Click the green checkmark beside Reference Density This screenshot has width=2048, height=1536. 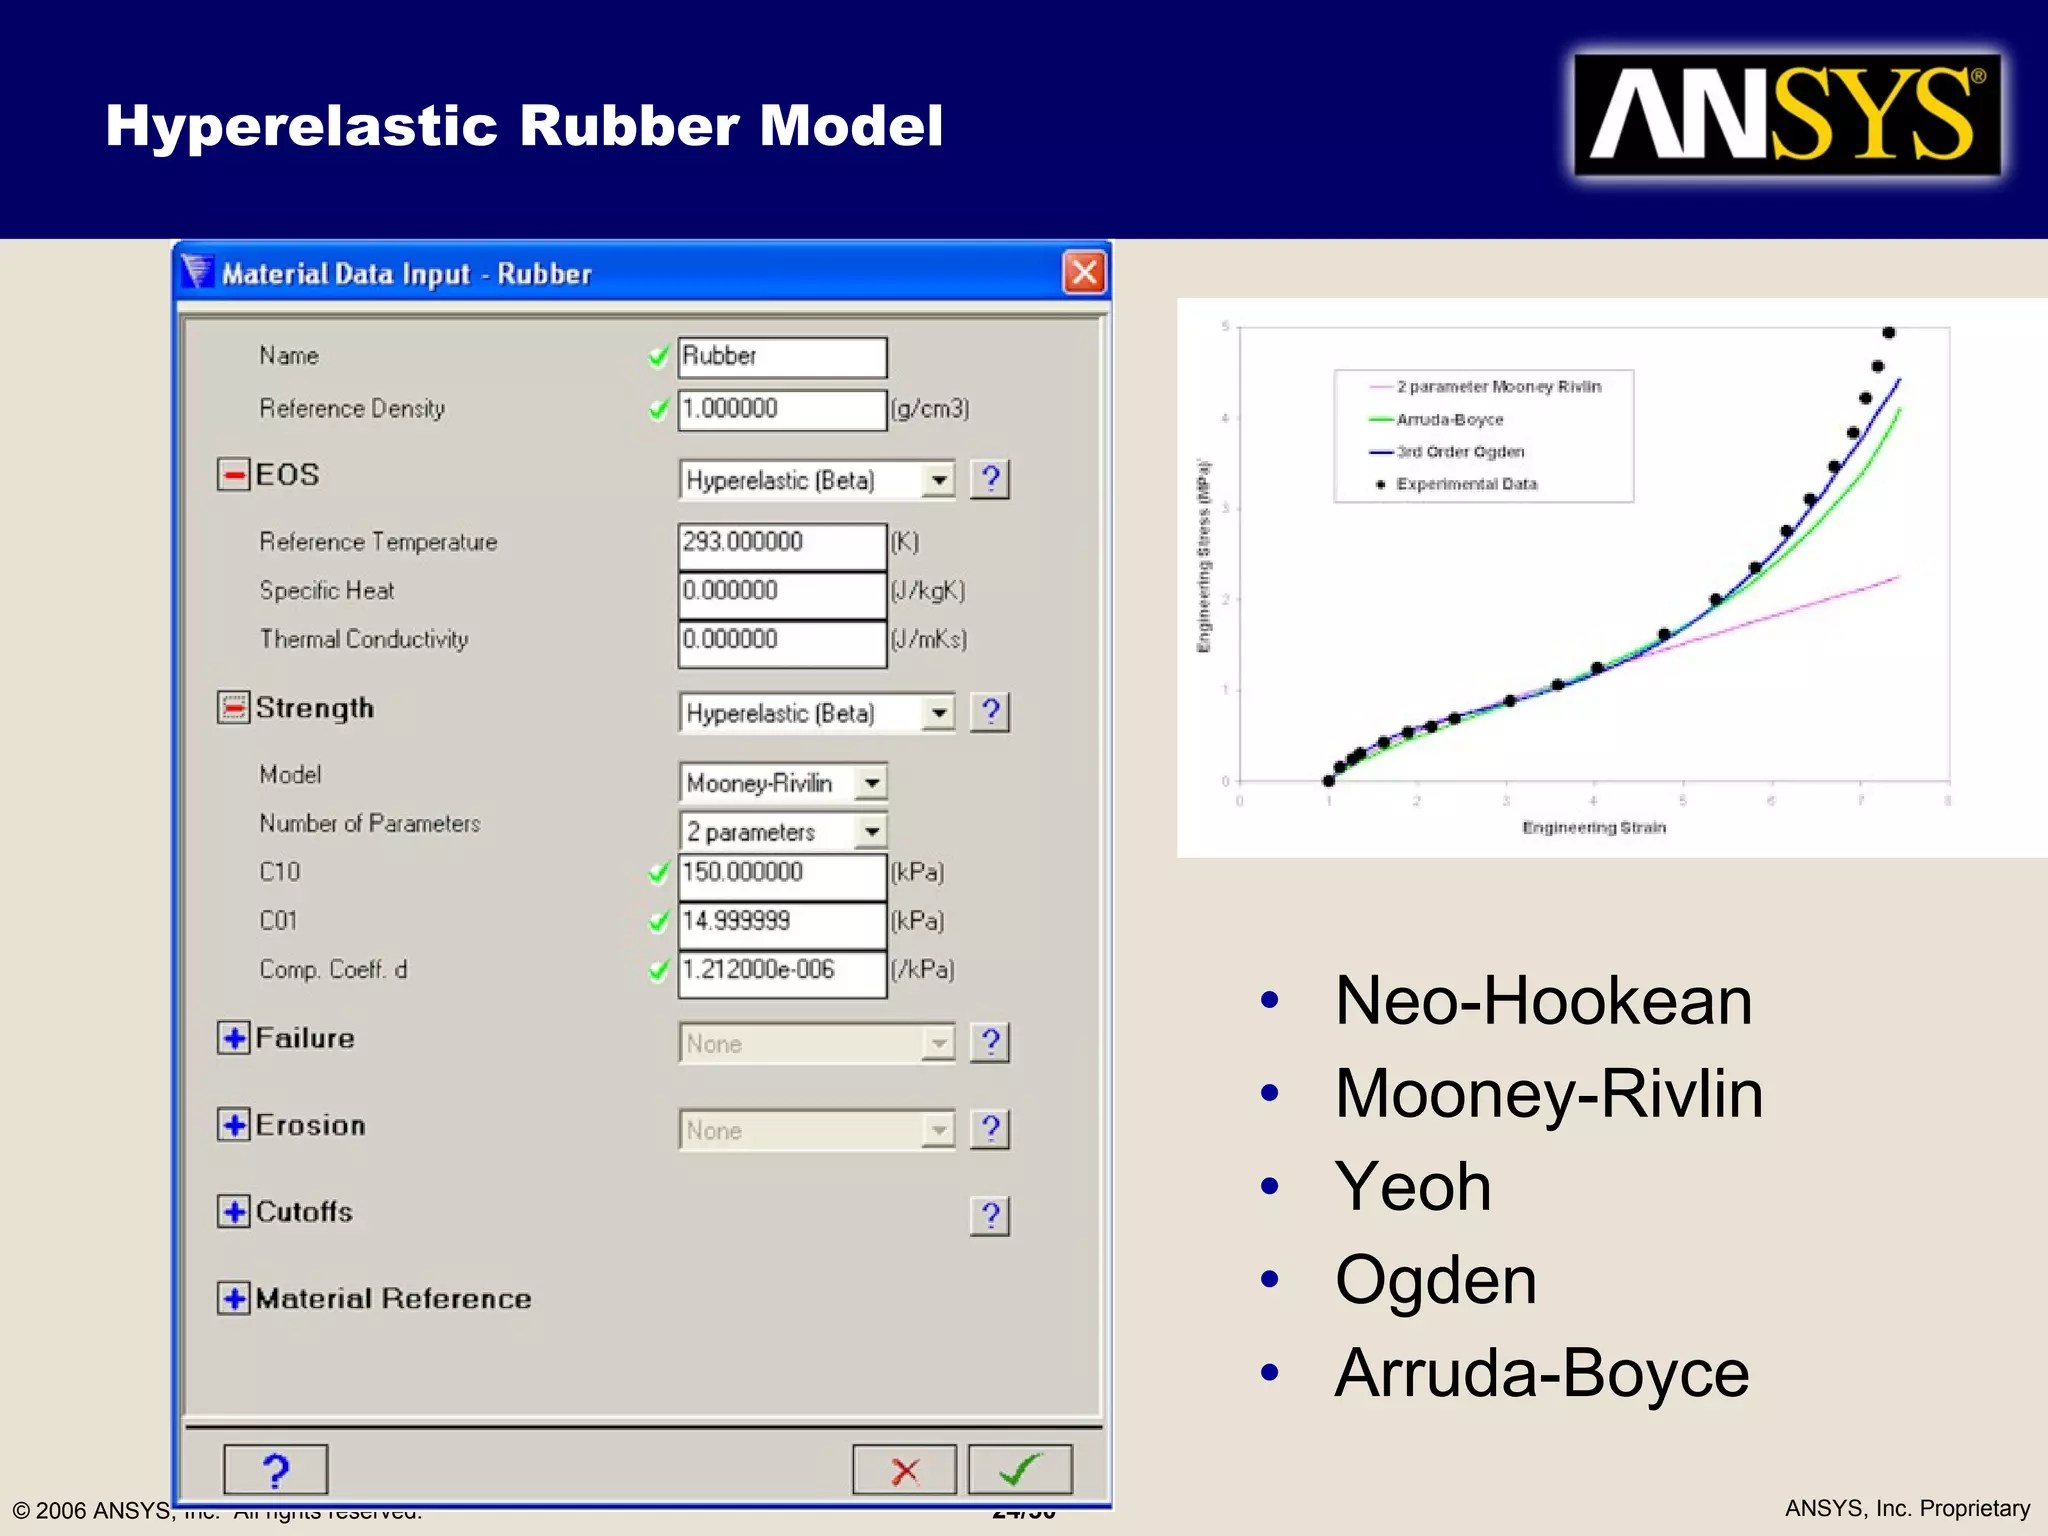(658, 409)
